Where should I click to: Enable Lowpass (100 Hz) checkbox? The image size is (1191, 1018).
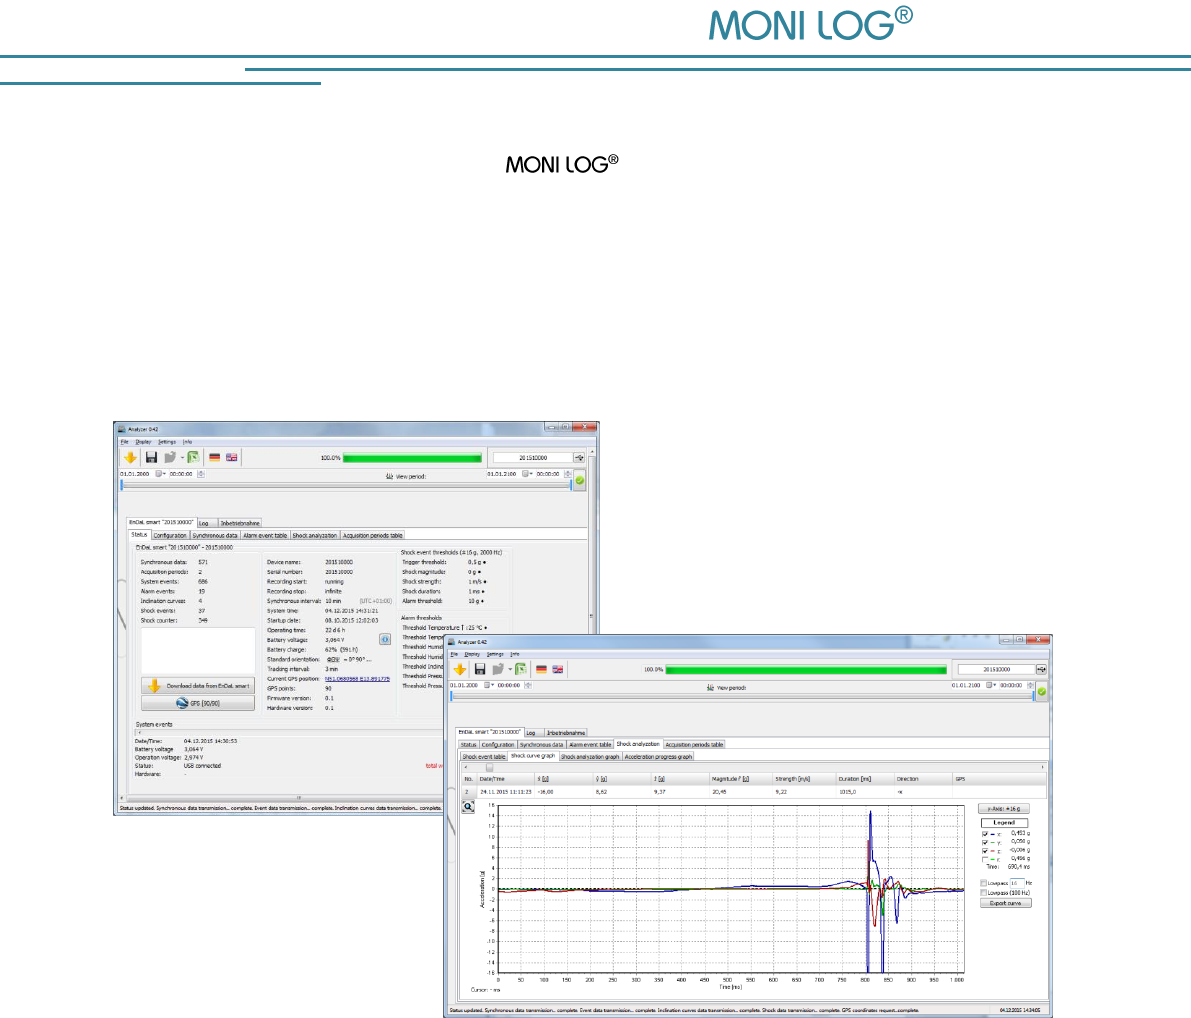(984, 893)
